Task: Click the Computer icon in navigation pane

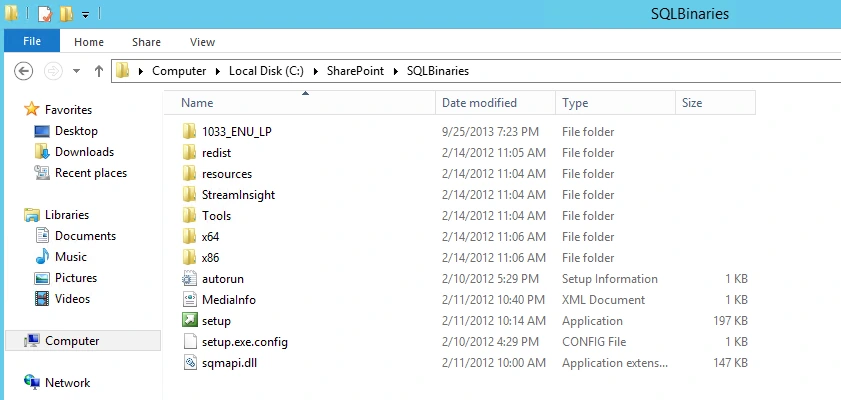Action: coord(32,340)
